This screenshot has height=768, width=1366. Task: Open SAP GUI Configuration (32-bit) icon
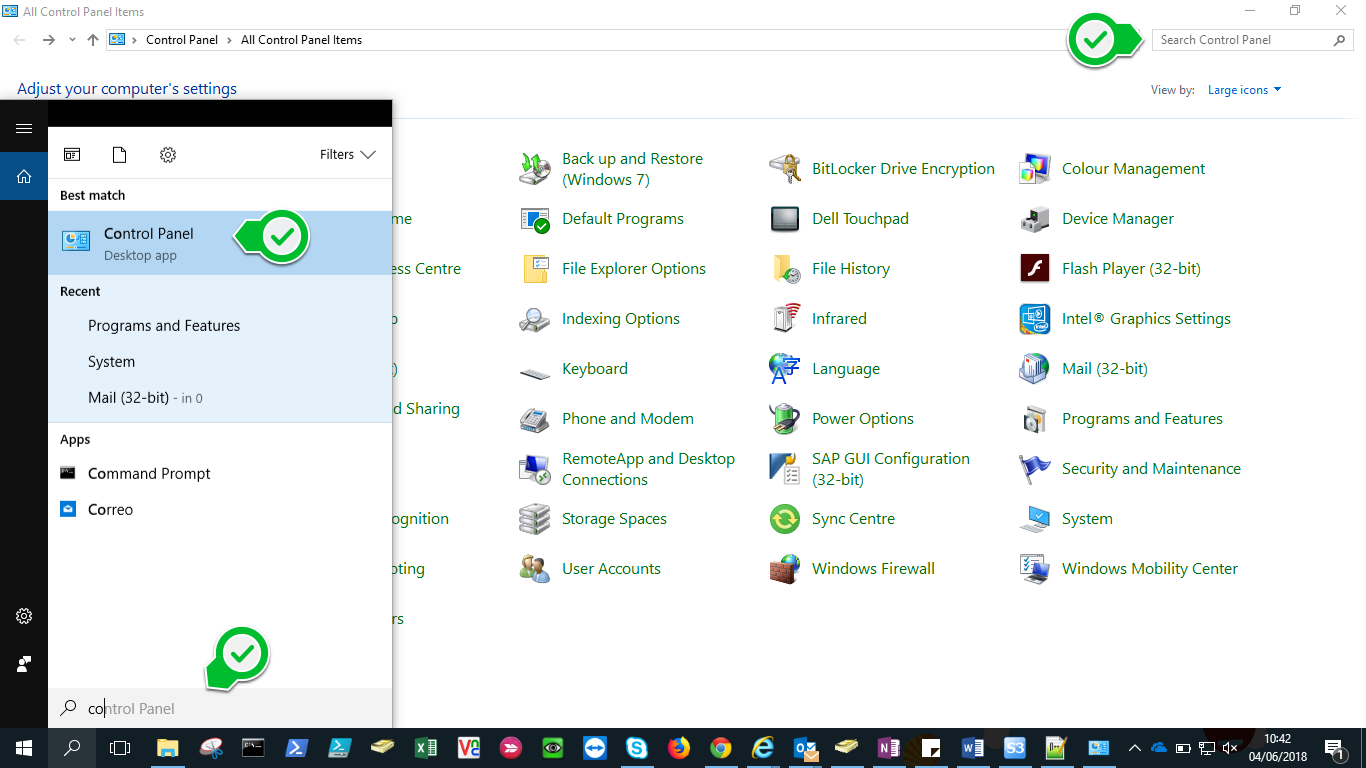coord(785,469)
